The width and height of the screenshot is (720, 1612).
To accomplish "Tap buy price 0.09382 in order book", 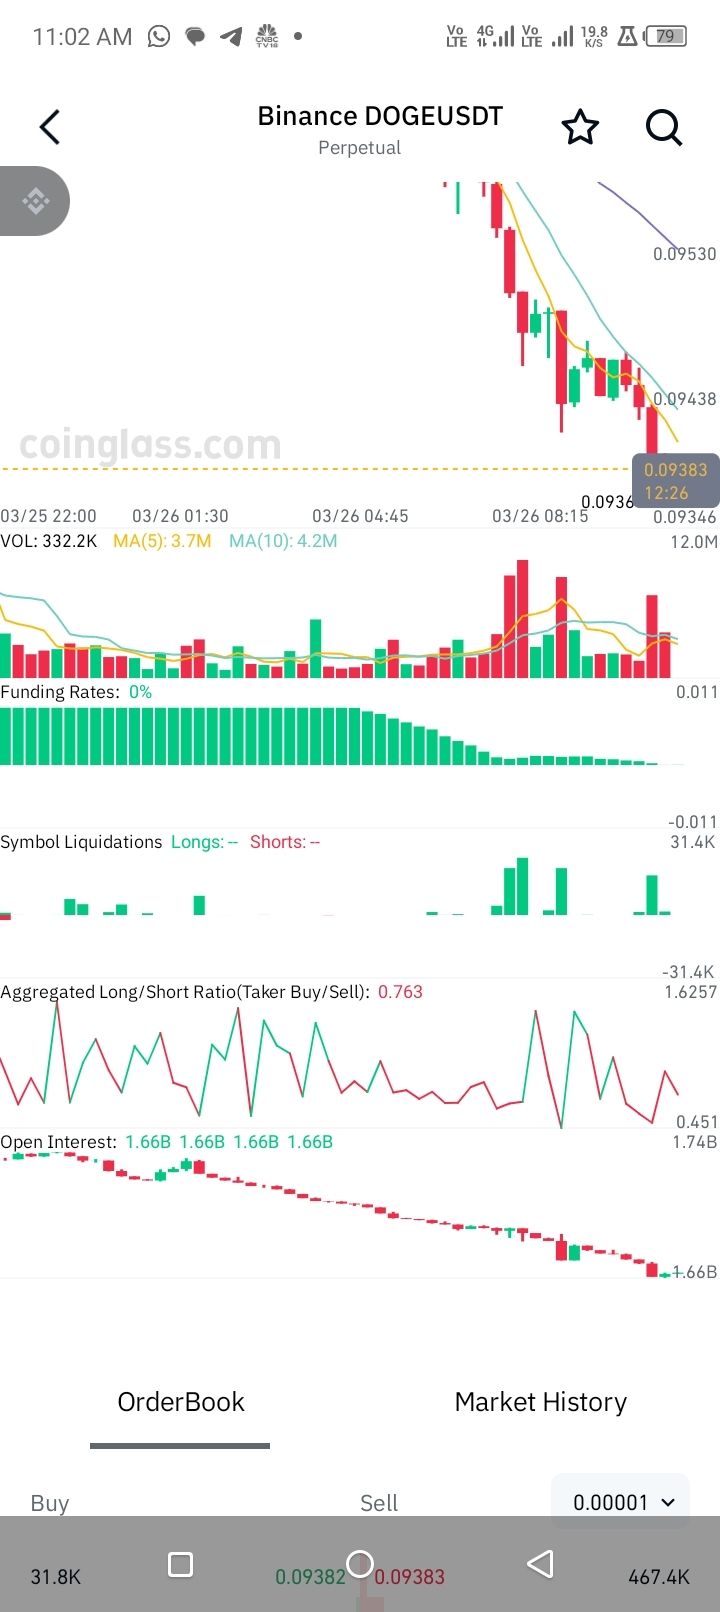I will tap(310, 1577).
